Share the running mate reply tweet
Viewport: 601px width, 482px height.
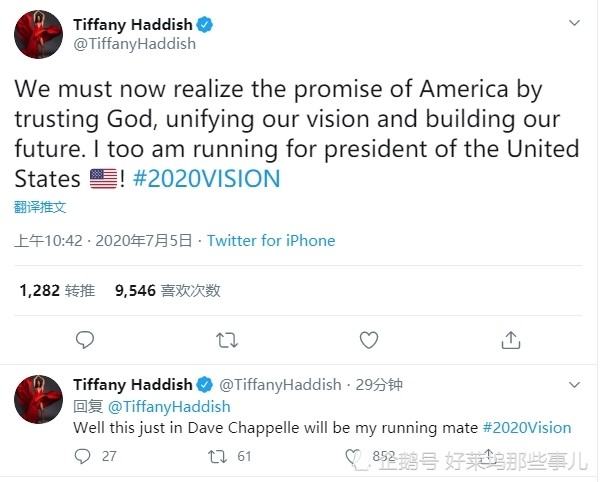click(488, 456)
